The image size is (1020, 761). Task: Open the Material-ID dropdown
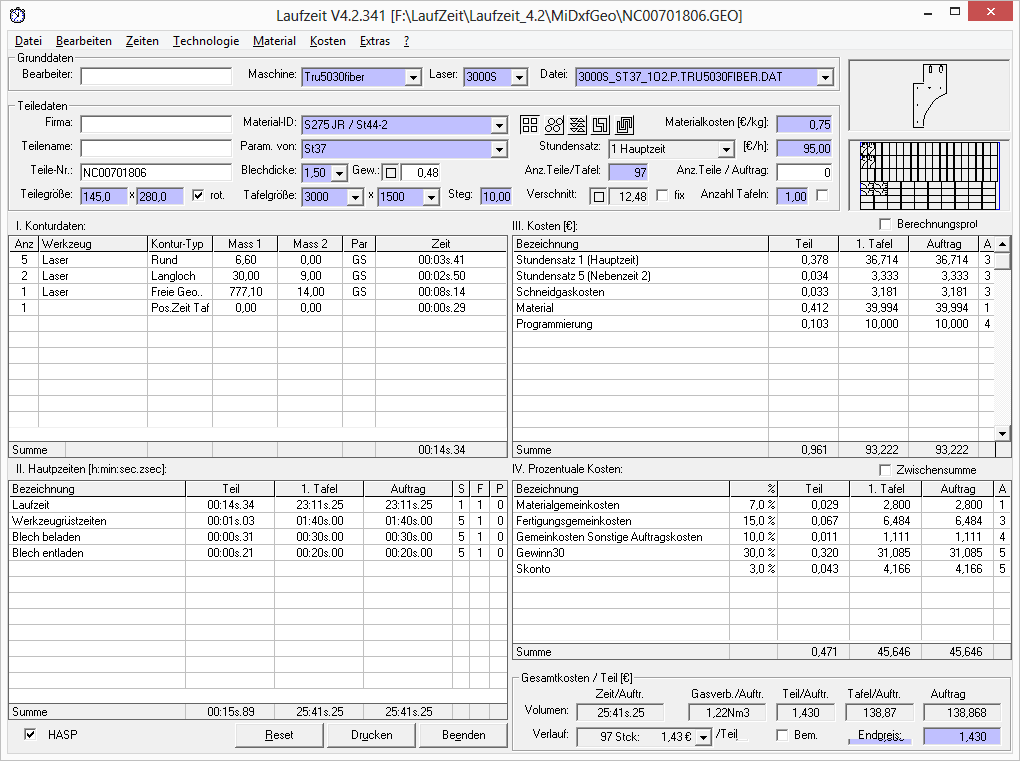(x=499, y=125)
